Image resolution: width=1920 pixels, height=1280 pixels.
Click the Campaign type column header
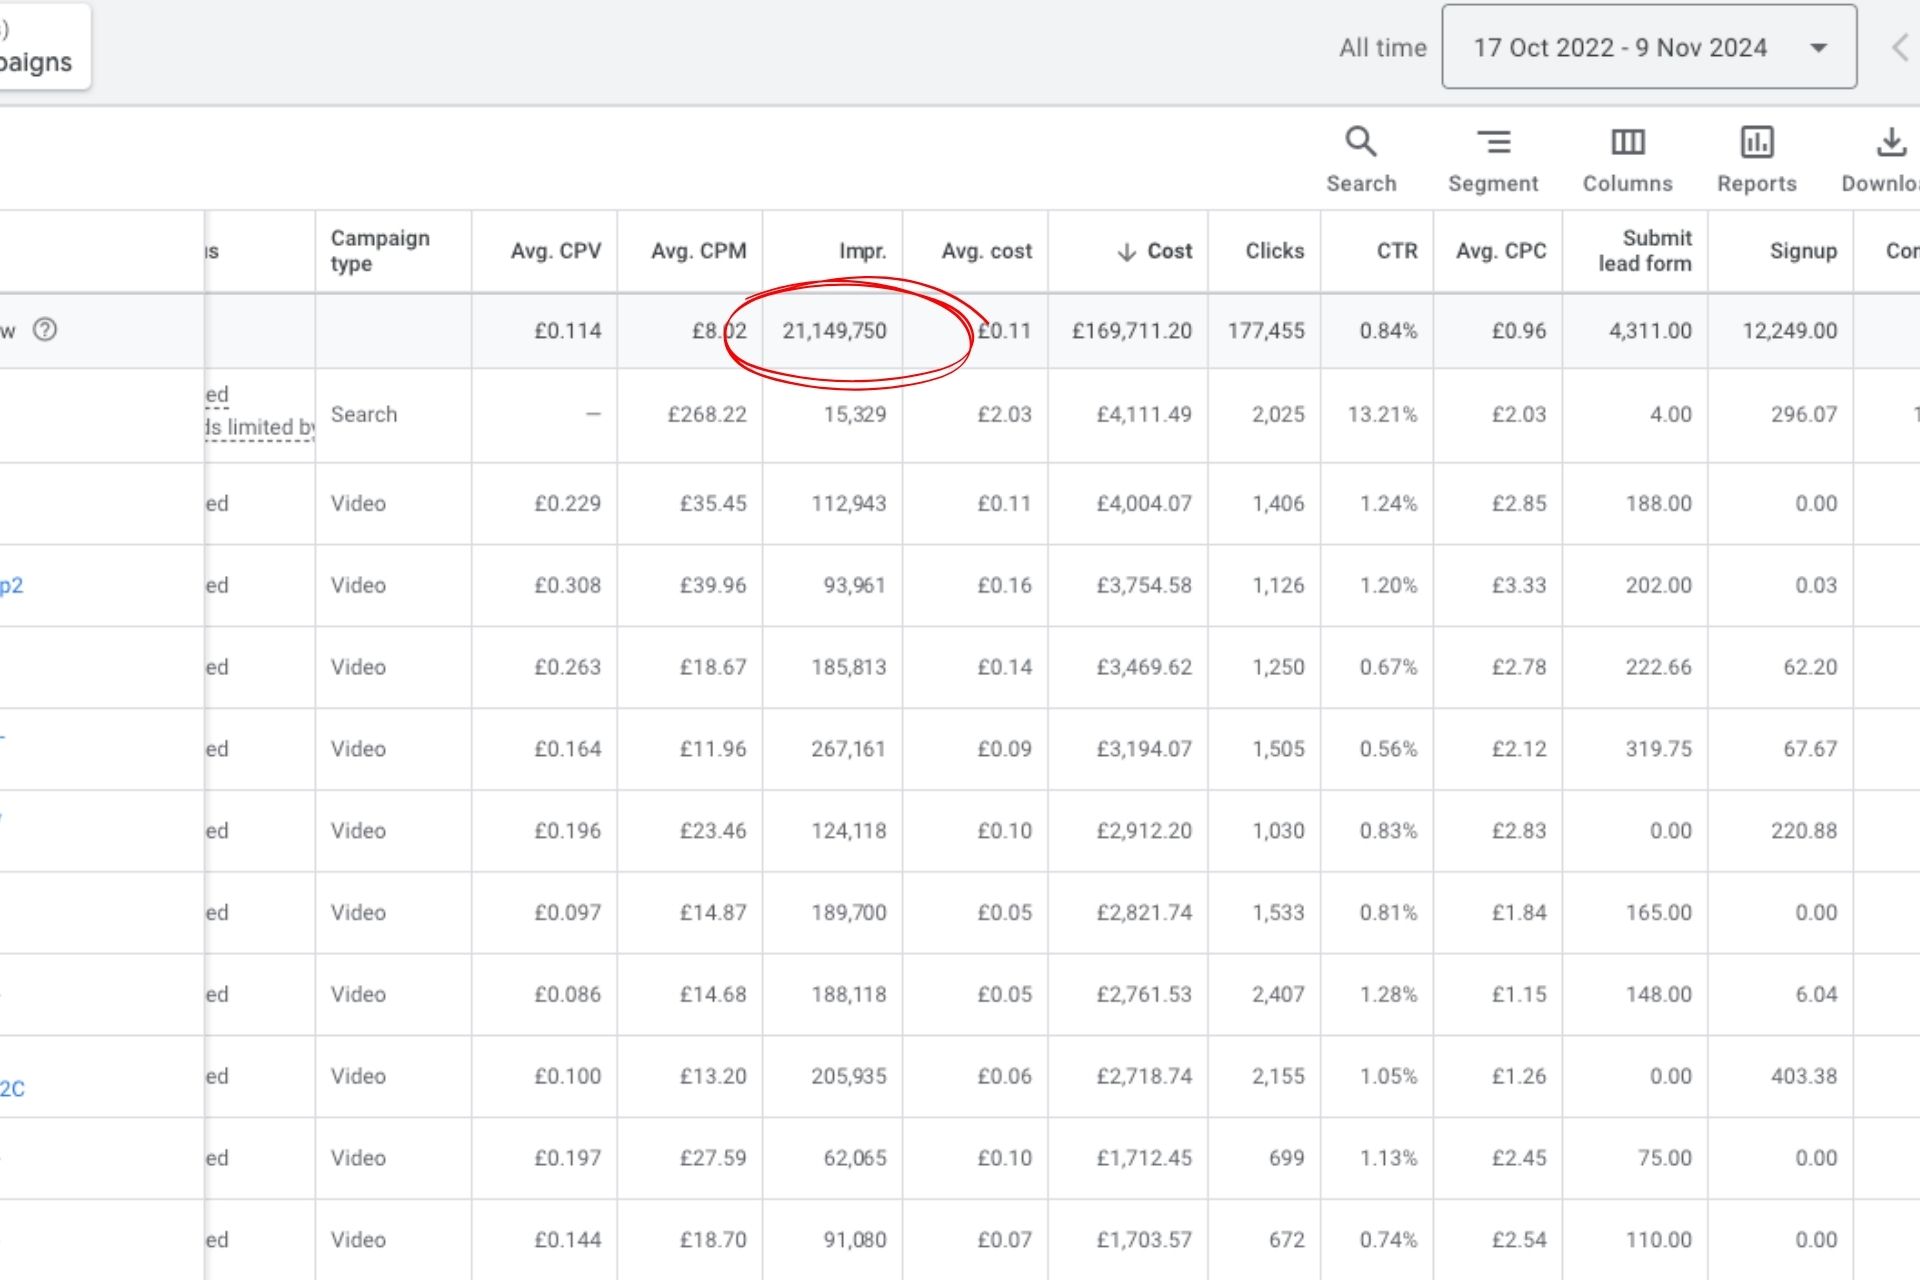380,251
